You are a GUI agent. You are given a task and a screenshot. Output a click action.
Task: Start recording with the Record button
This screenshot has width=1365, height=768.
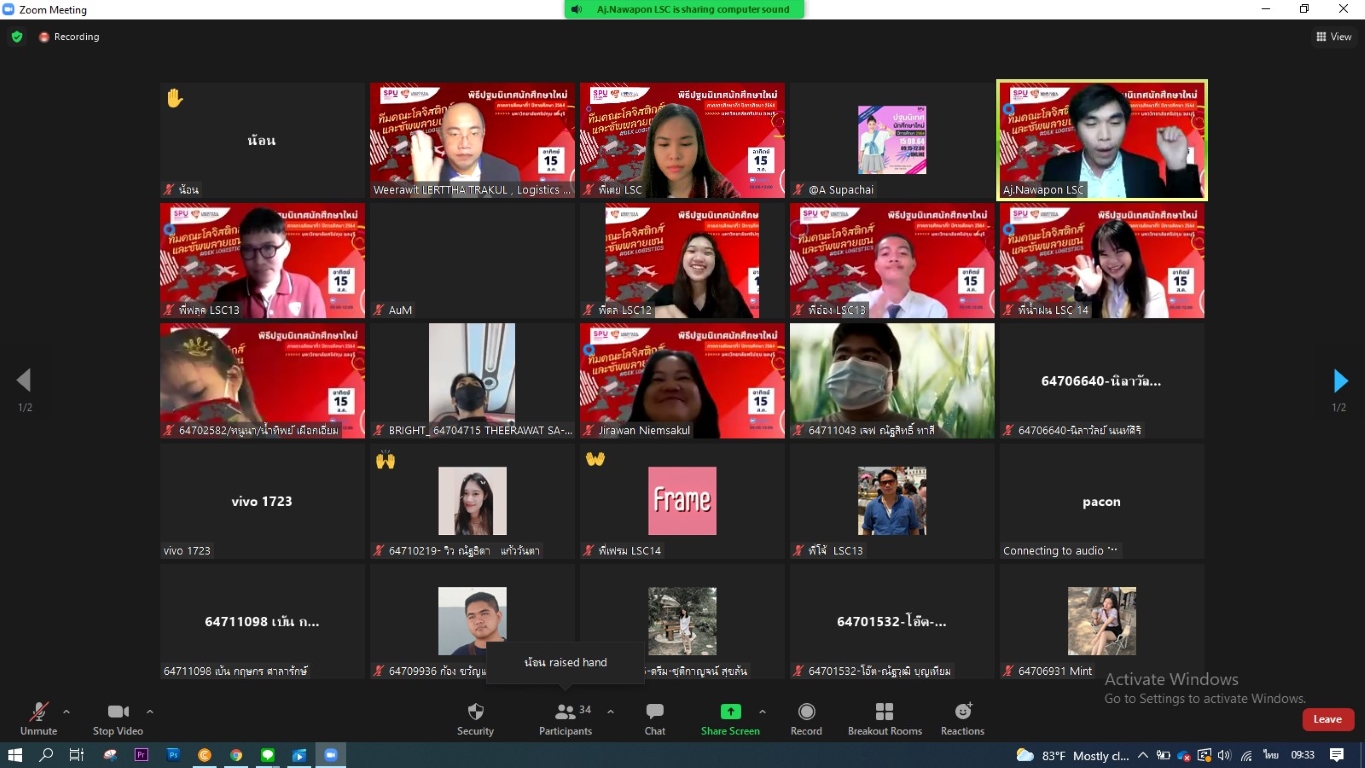point(806,719)
